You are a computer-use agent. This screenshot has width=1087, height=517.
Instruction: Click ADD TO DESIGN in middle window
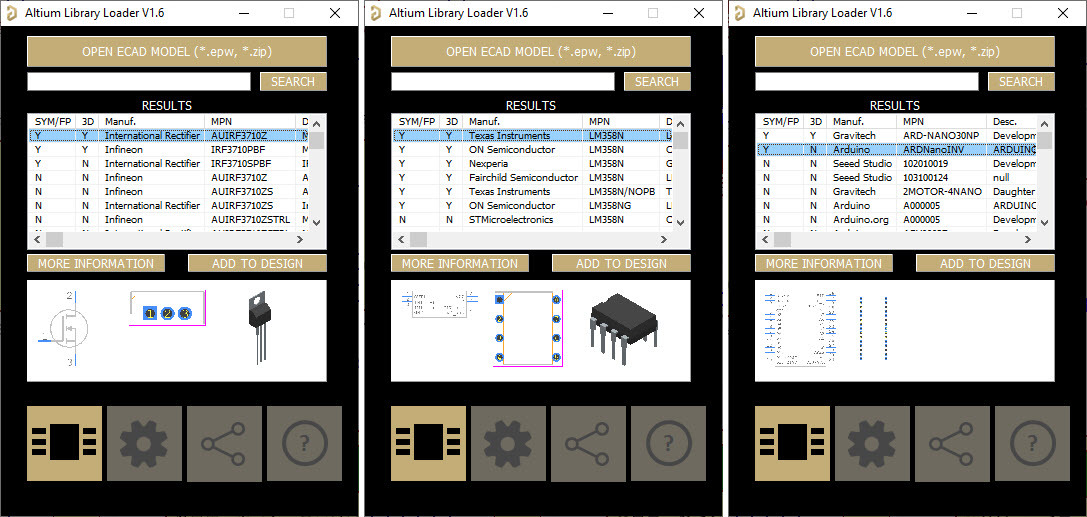(621, 263)
